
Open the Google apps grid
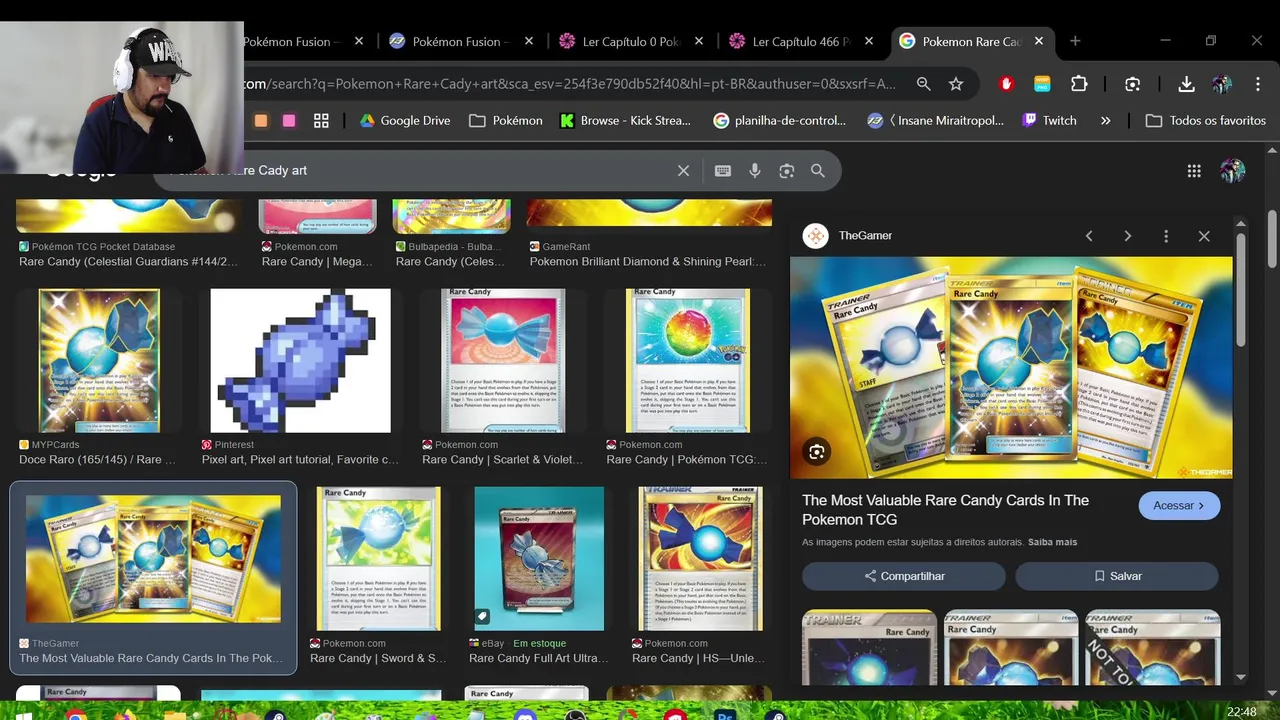pos(1194,171)
